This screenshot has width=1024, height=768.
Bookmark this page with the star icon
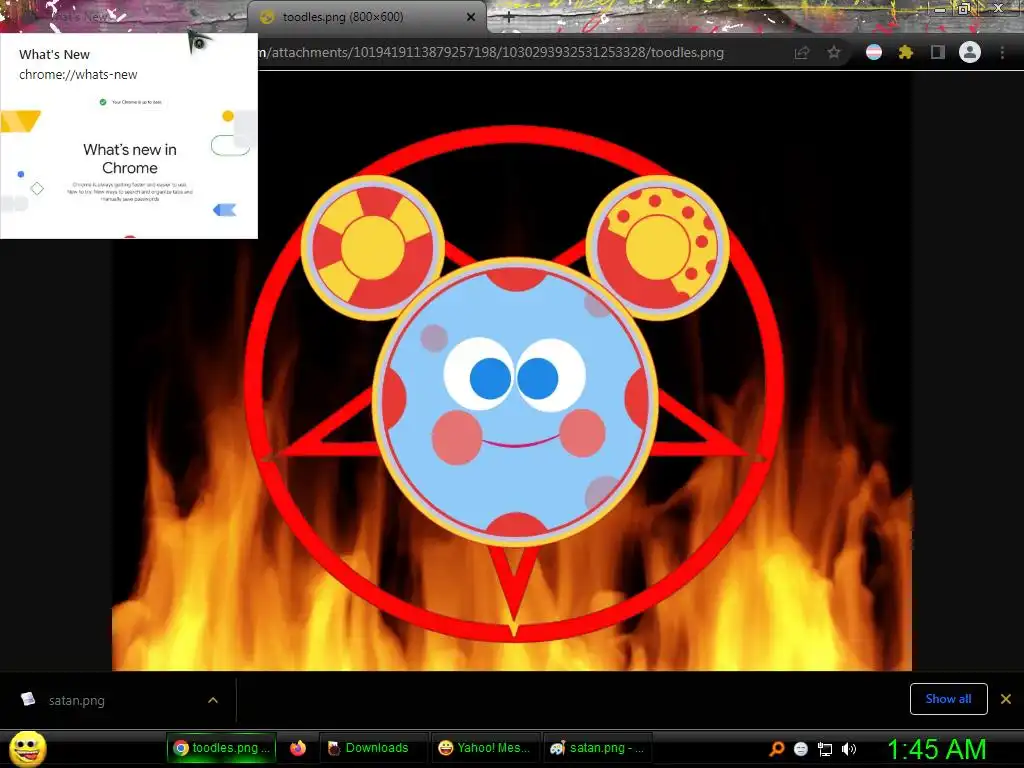834,52
